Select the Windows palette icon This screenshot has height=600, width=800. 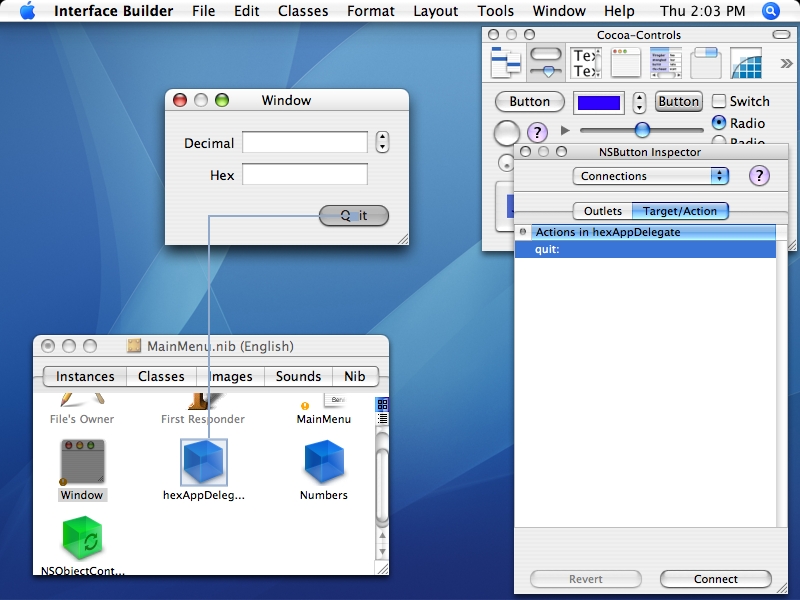(626, 63)
